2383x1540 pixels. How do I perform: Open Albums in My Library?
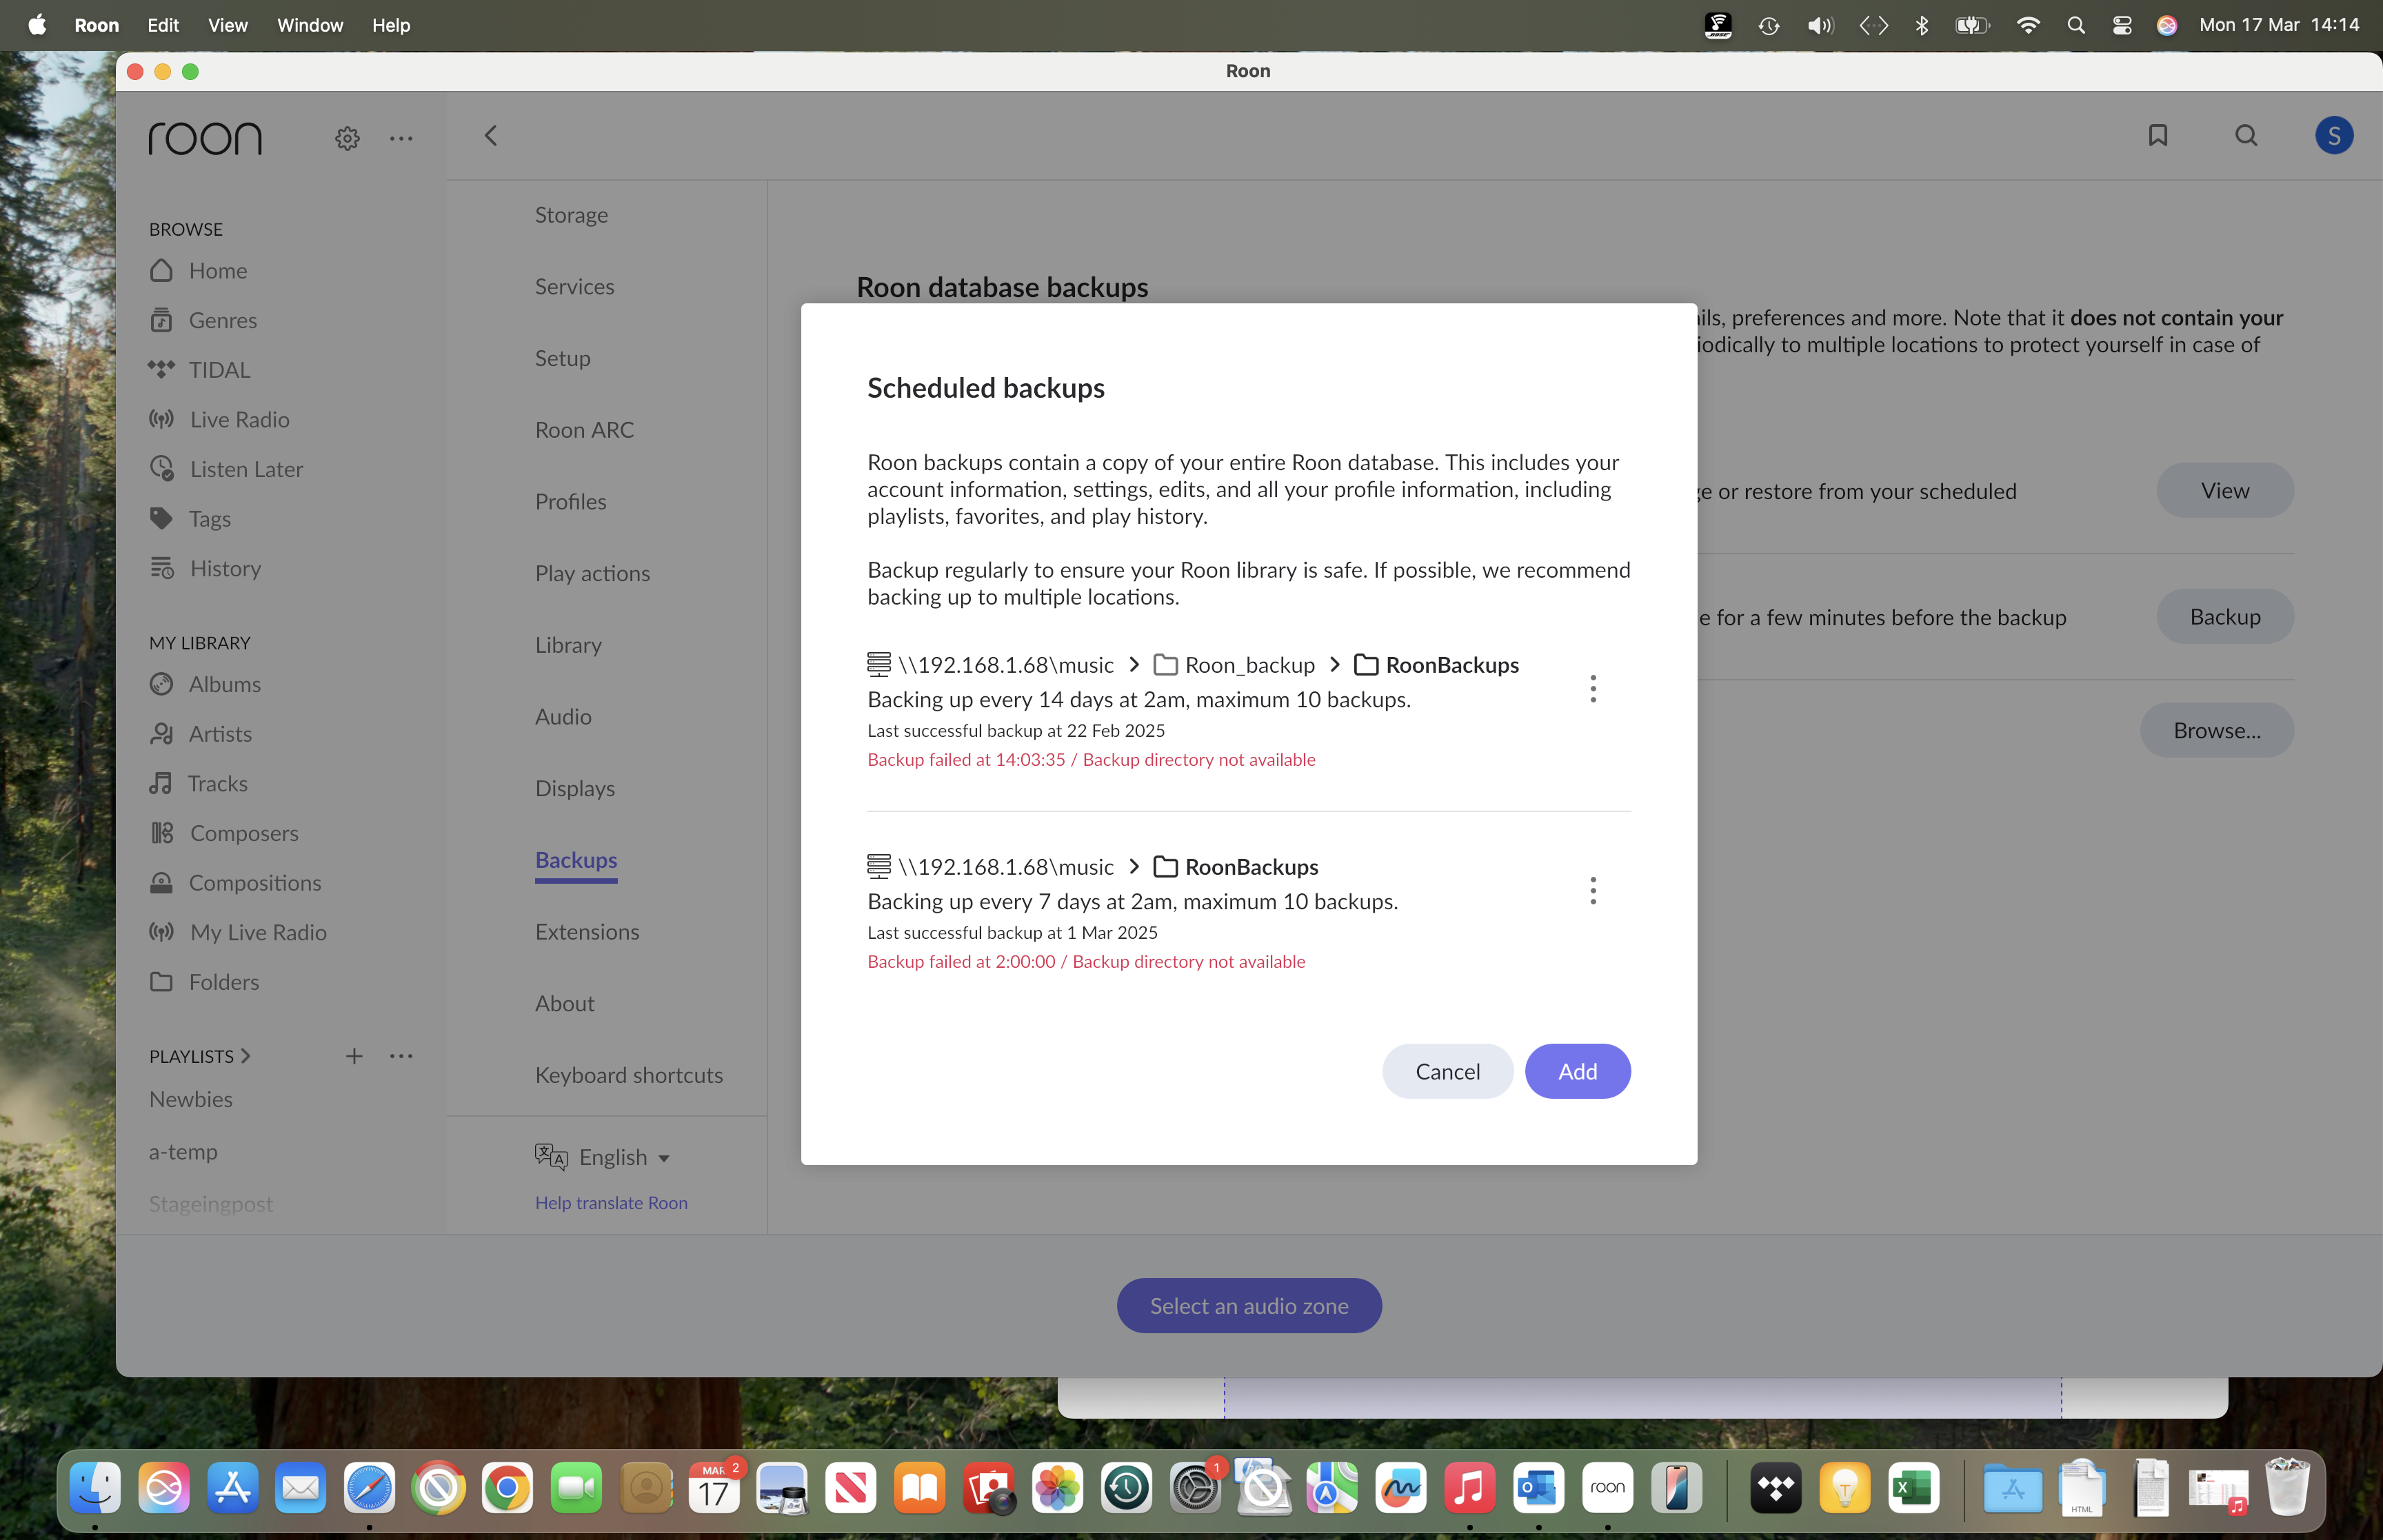205,684
